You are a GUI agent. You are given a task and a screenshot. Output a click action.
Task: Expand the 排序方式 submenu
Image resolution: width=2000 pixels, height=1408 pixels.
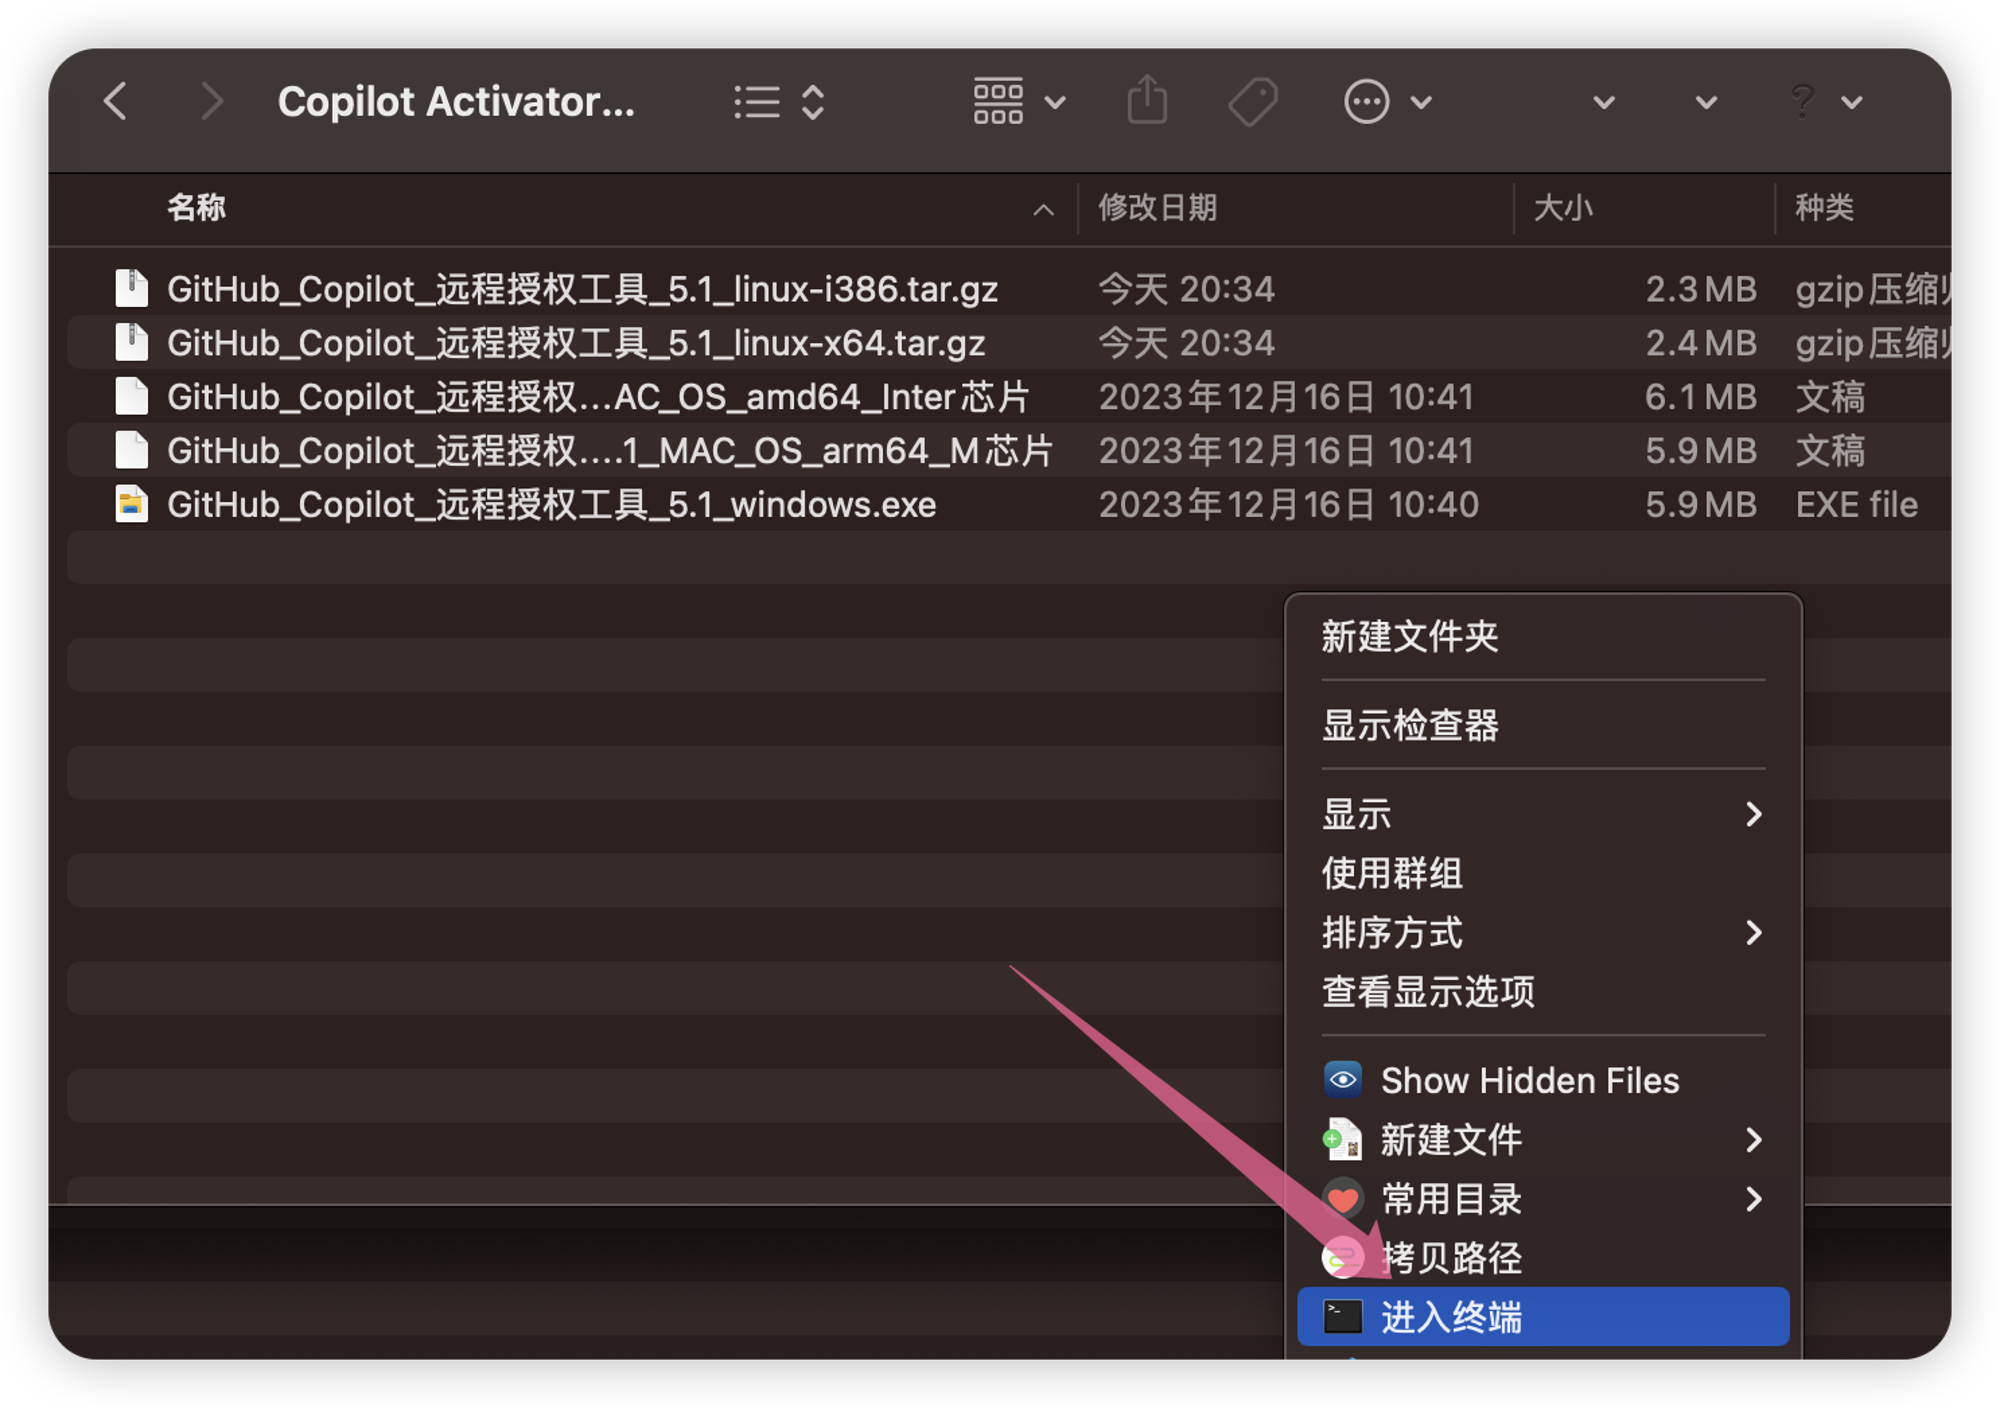(1393, 933)
